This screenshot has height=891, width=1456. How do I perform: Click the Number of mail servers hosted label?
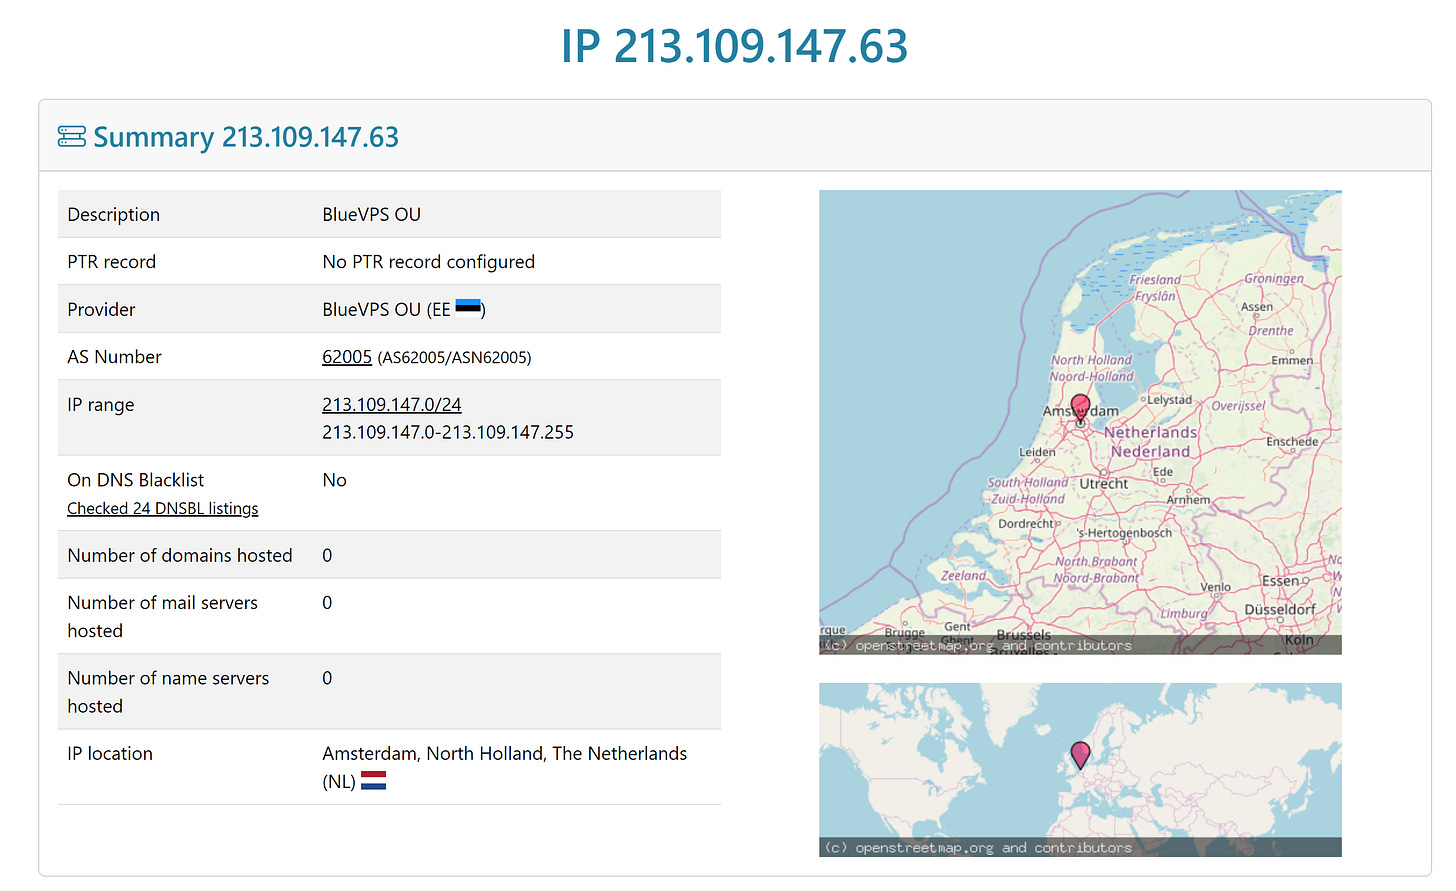(163, 617)
